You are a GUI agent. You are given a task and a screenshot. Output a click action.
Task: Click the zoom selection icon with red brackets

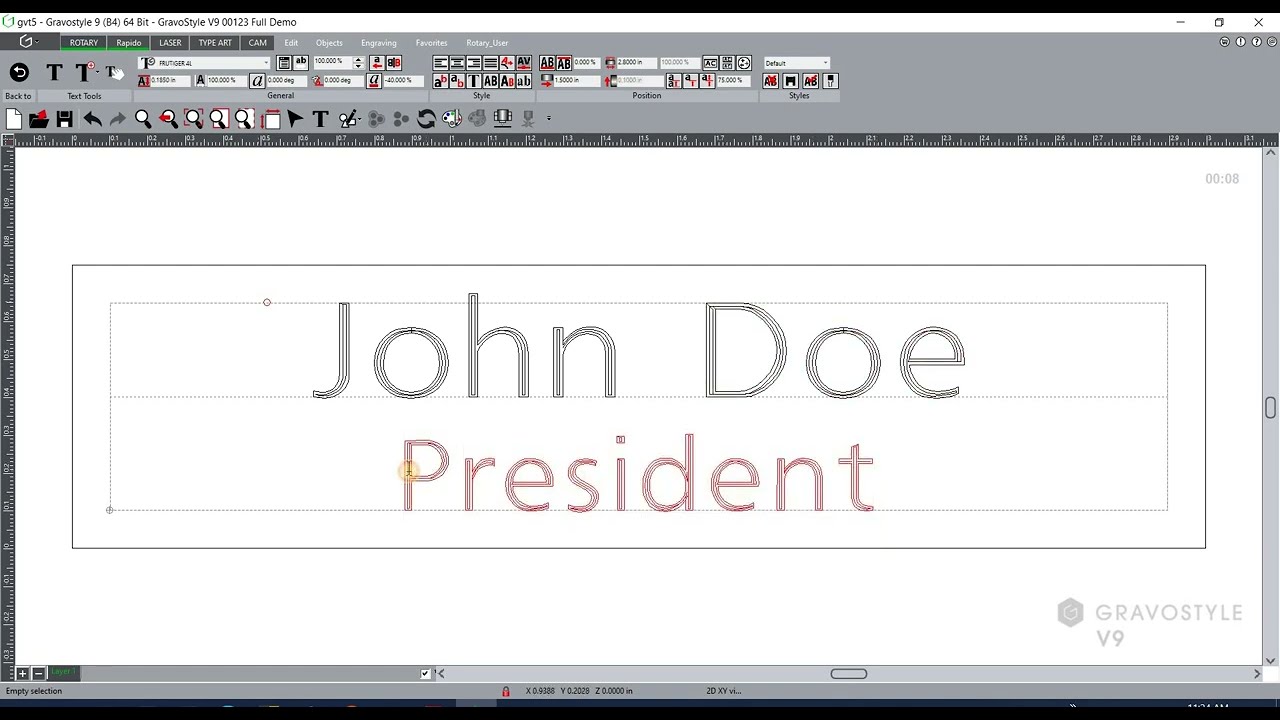point(194,119)
